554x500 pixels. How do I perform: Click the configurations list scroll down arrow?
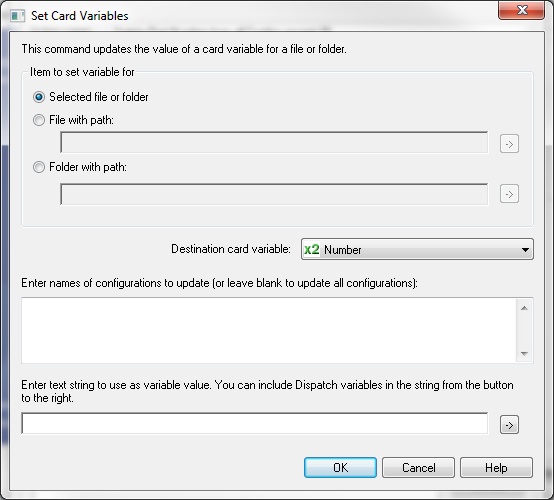(524, 353)
